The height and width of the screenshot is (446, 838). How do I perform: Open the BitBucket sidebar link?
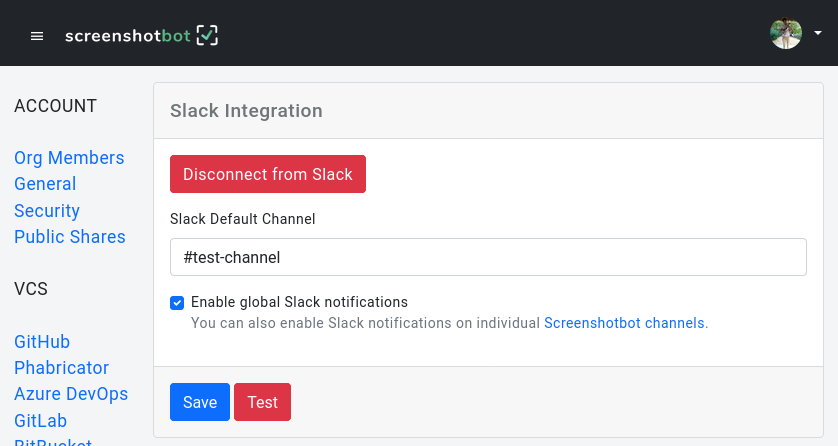[x=53, y=441]
